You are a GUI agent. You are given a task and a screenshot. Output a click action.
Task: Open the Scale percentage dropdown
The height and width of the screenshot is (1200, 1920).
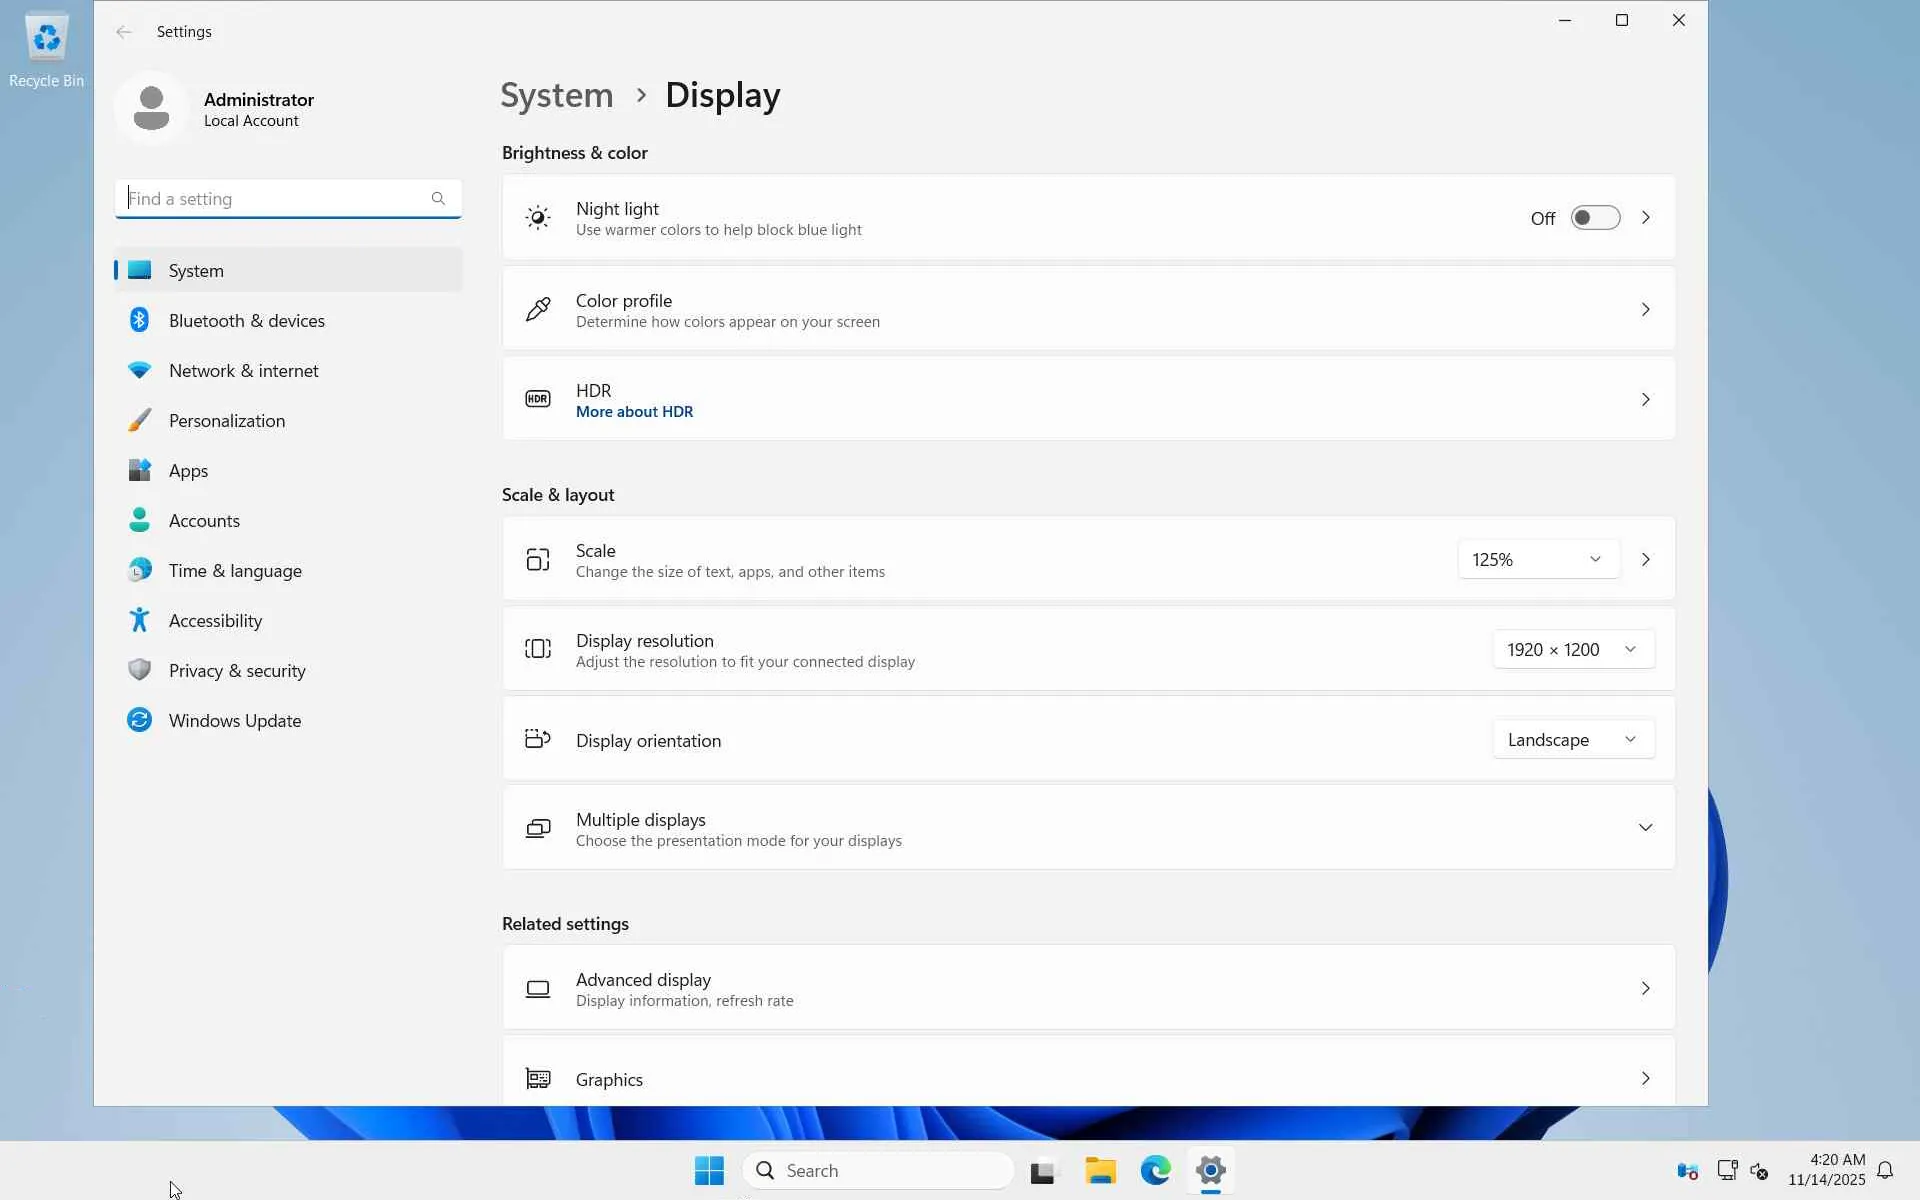coord(1537,559)
